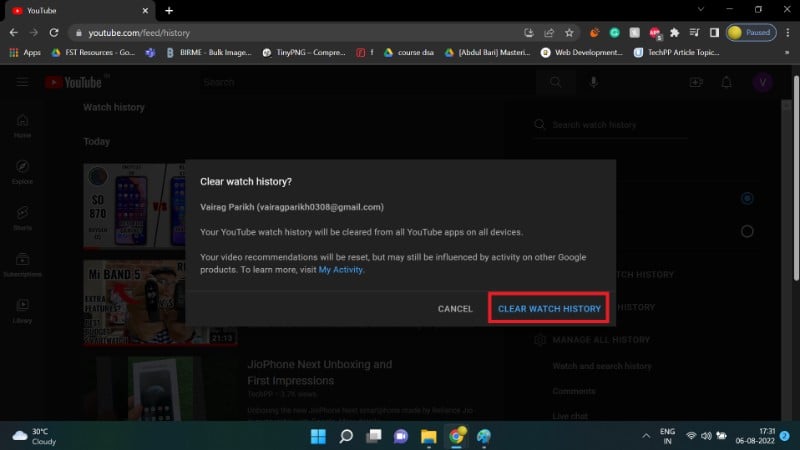Image resolution: width=800 pixels, height=450 pixels.
Task: Open the red ABP extension icon
Action: [655, 33]
